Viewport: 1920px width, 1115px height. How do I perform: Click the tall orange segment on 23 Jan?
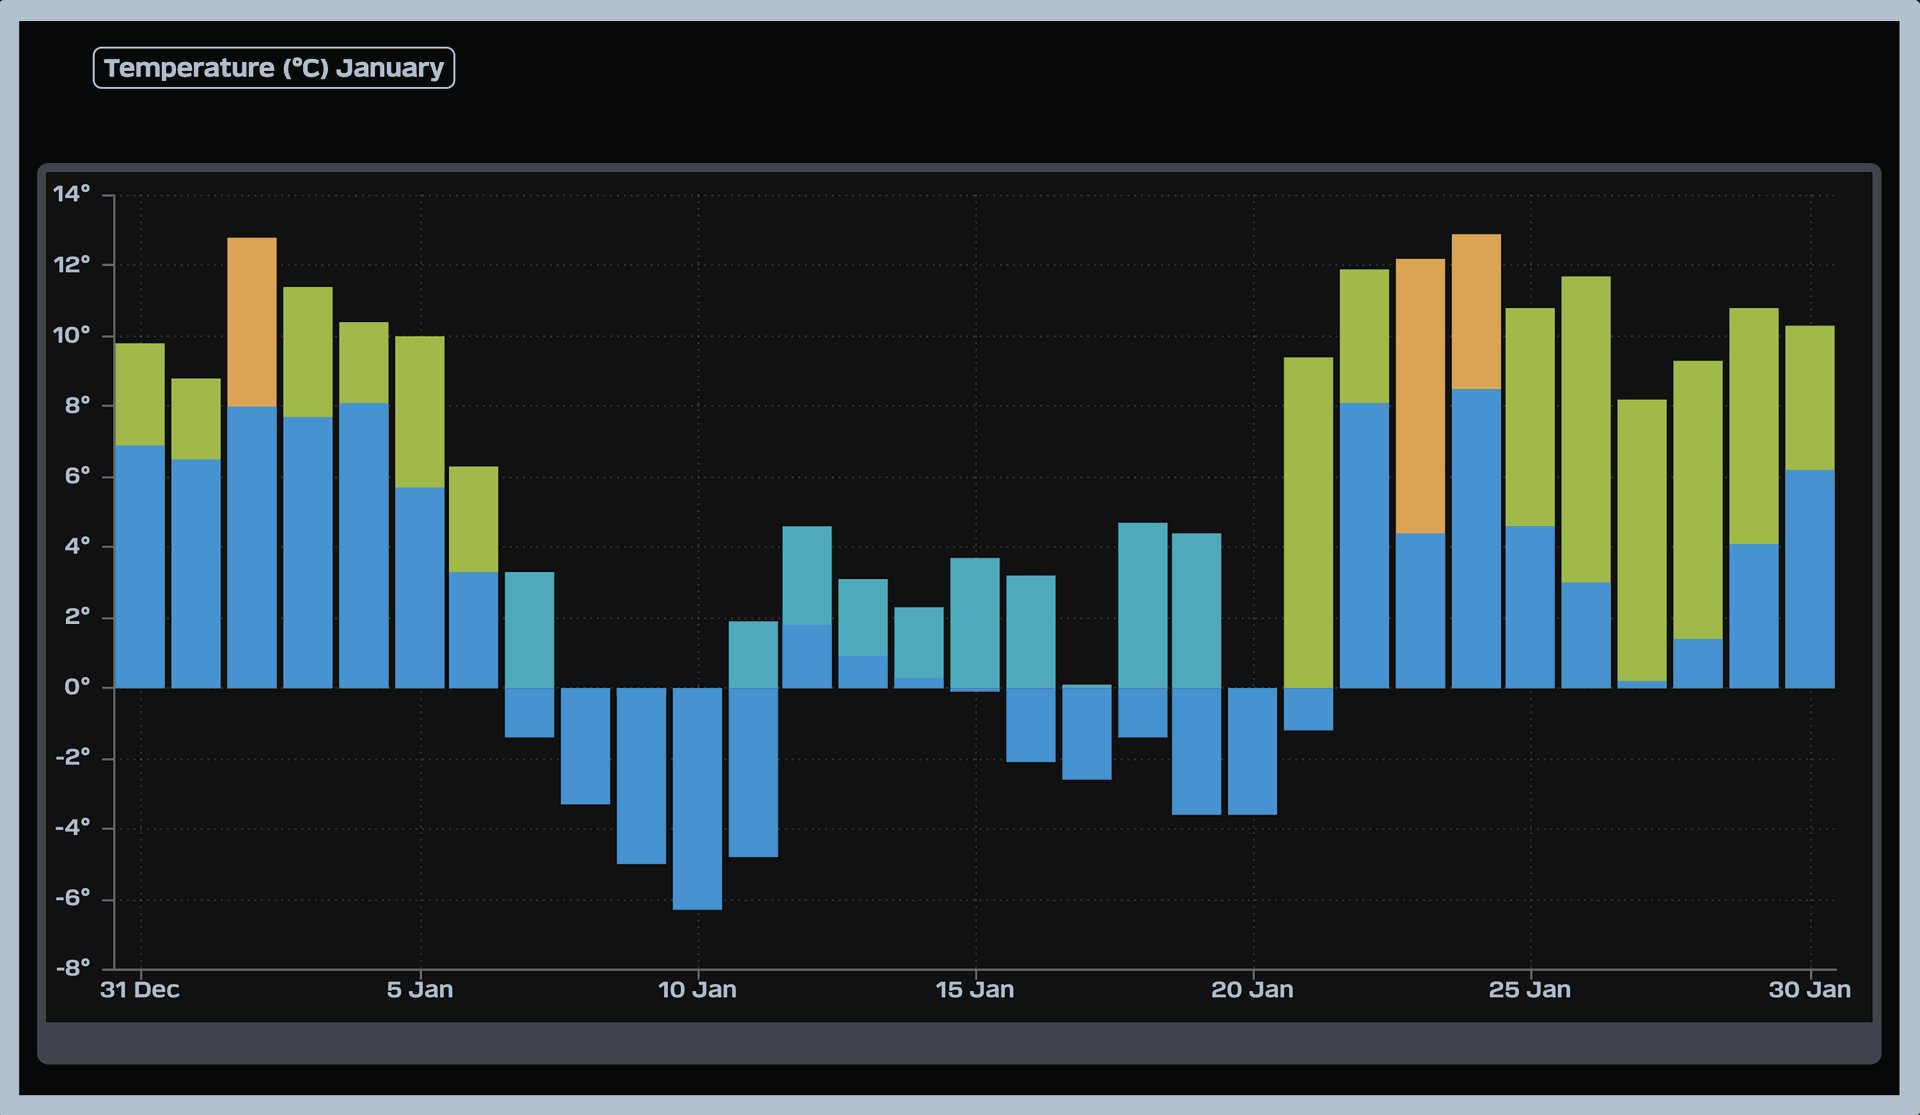click(1420, 396)
